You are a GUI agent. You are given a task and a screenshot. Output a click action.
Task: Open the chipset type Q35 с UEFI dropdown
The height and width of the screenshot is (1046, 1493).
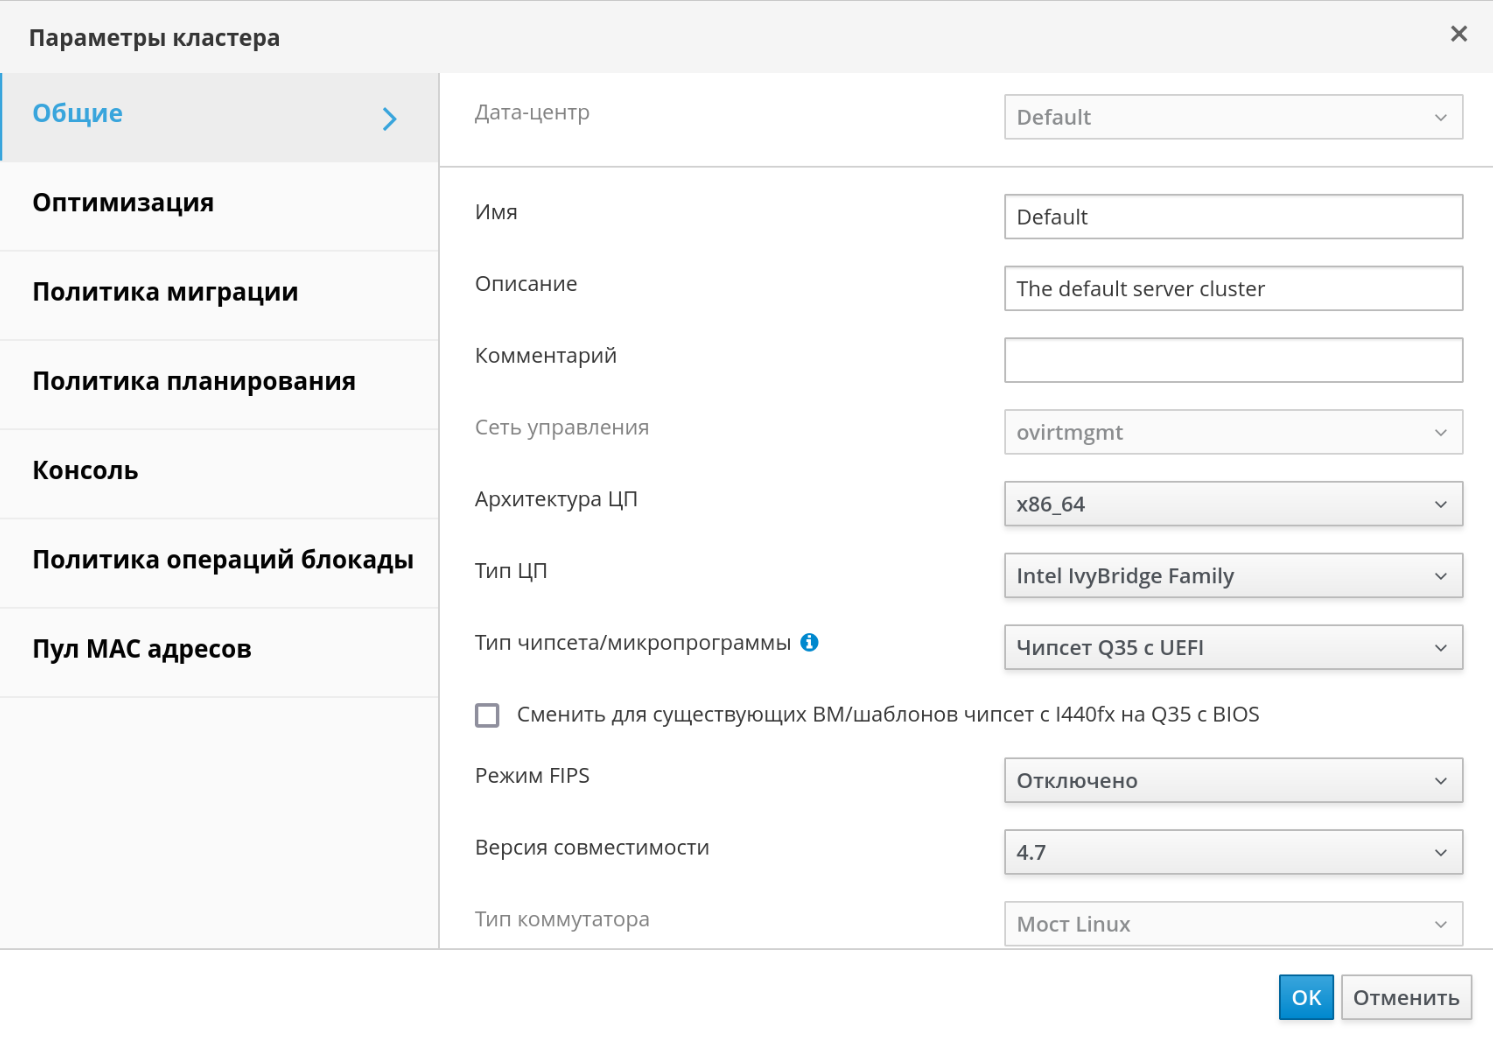tap(1232, 648)
